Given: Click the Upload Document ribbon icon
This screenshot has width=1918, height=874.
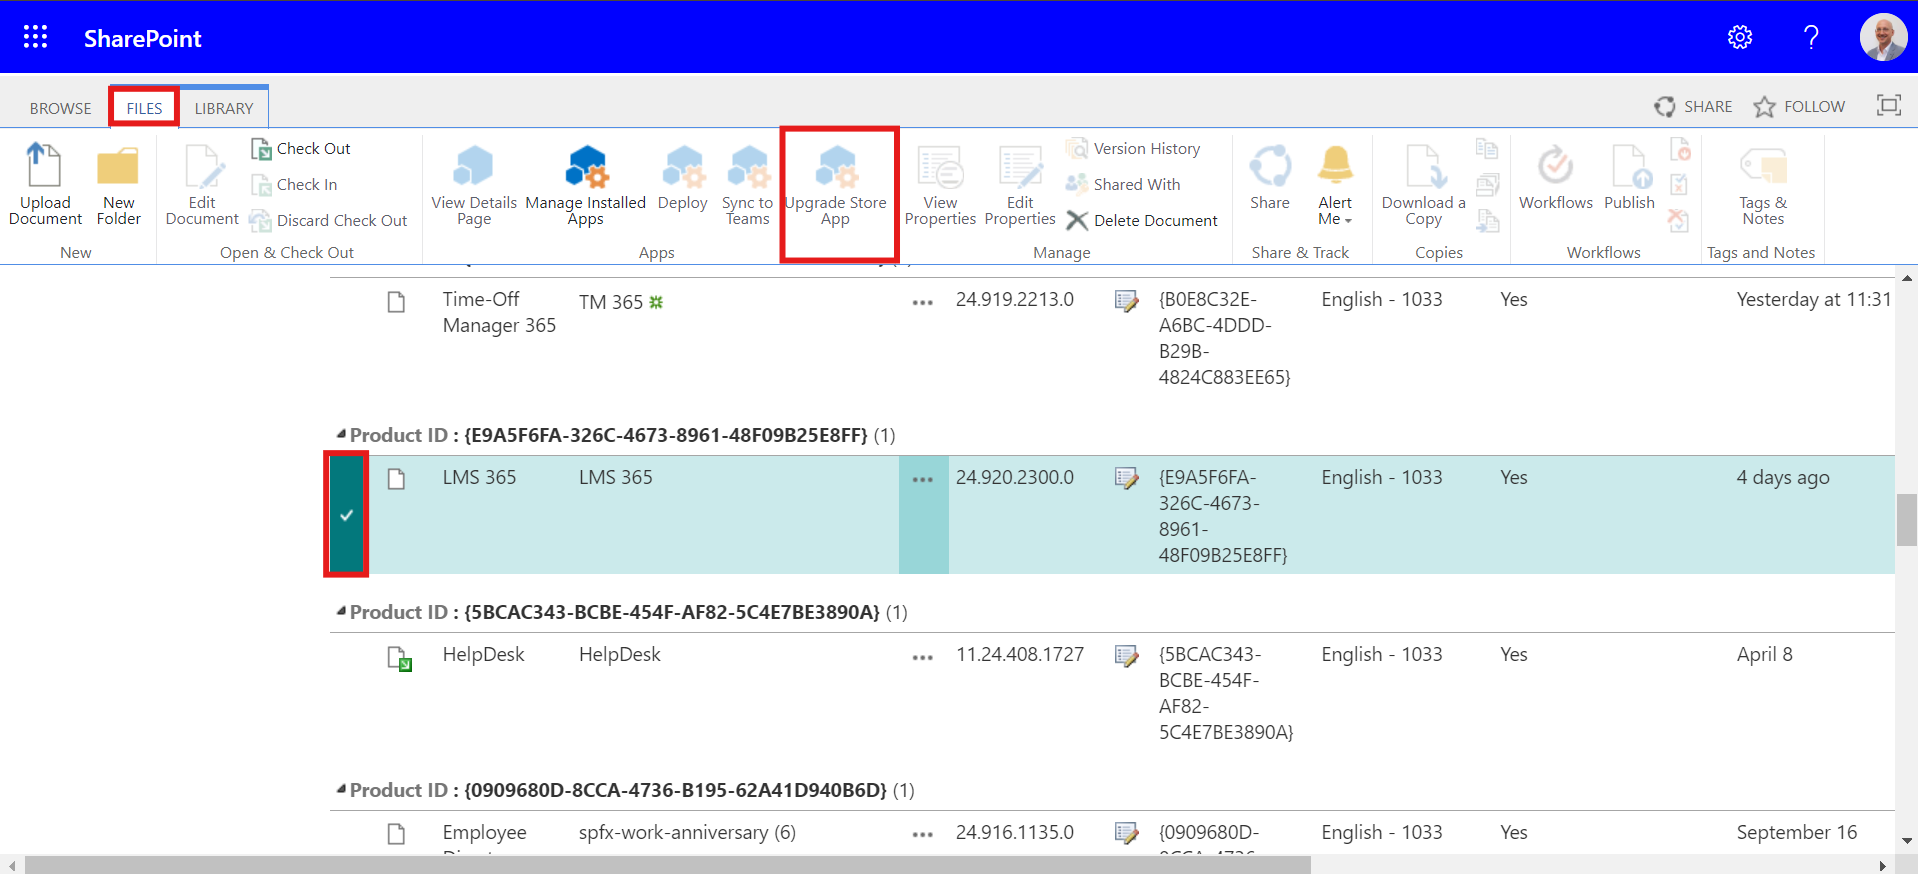Looking at the screenshot, I should tap(45, 184).
